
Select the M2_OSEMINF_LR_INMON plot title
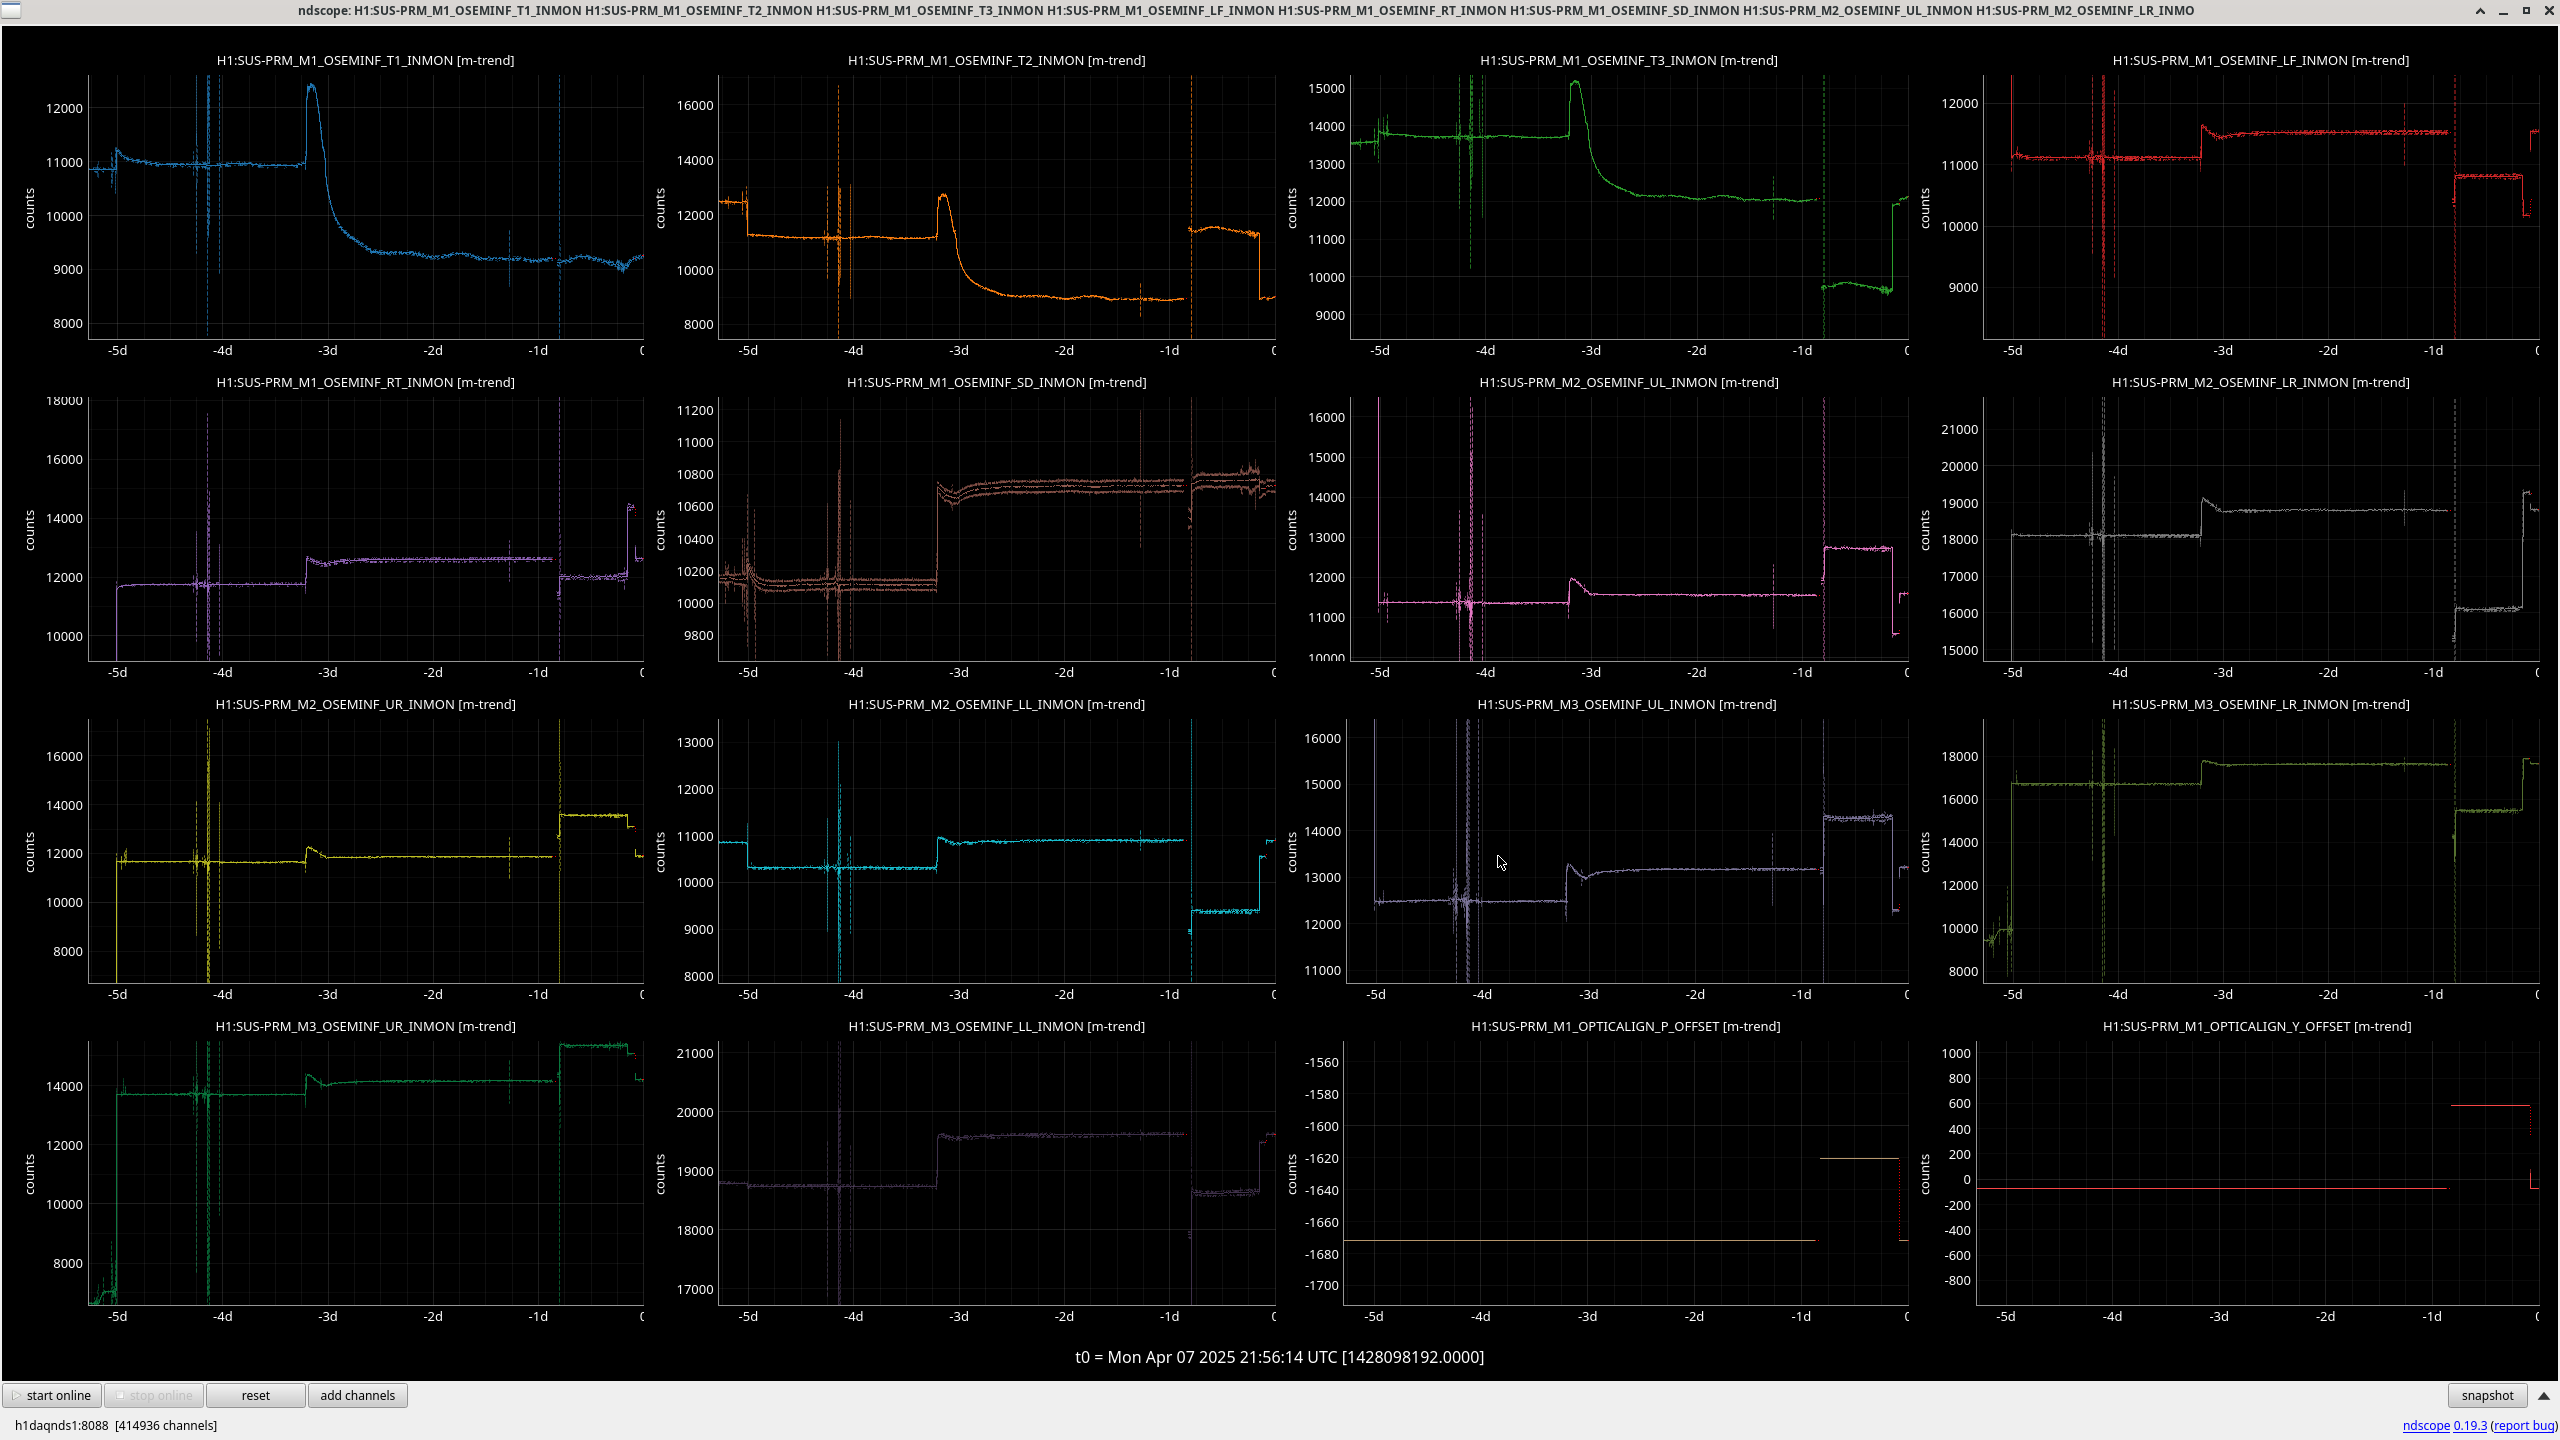(x=2260, y=382)
